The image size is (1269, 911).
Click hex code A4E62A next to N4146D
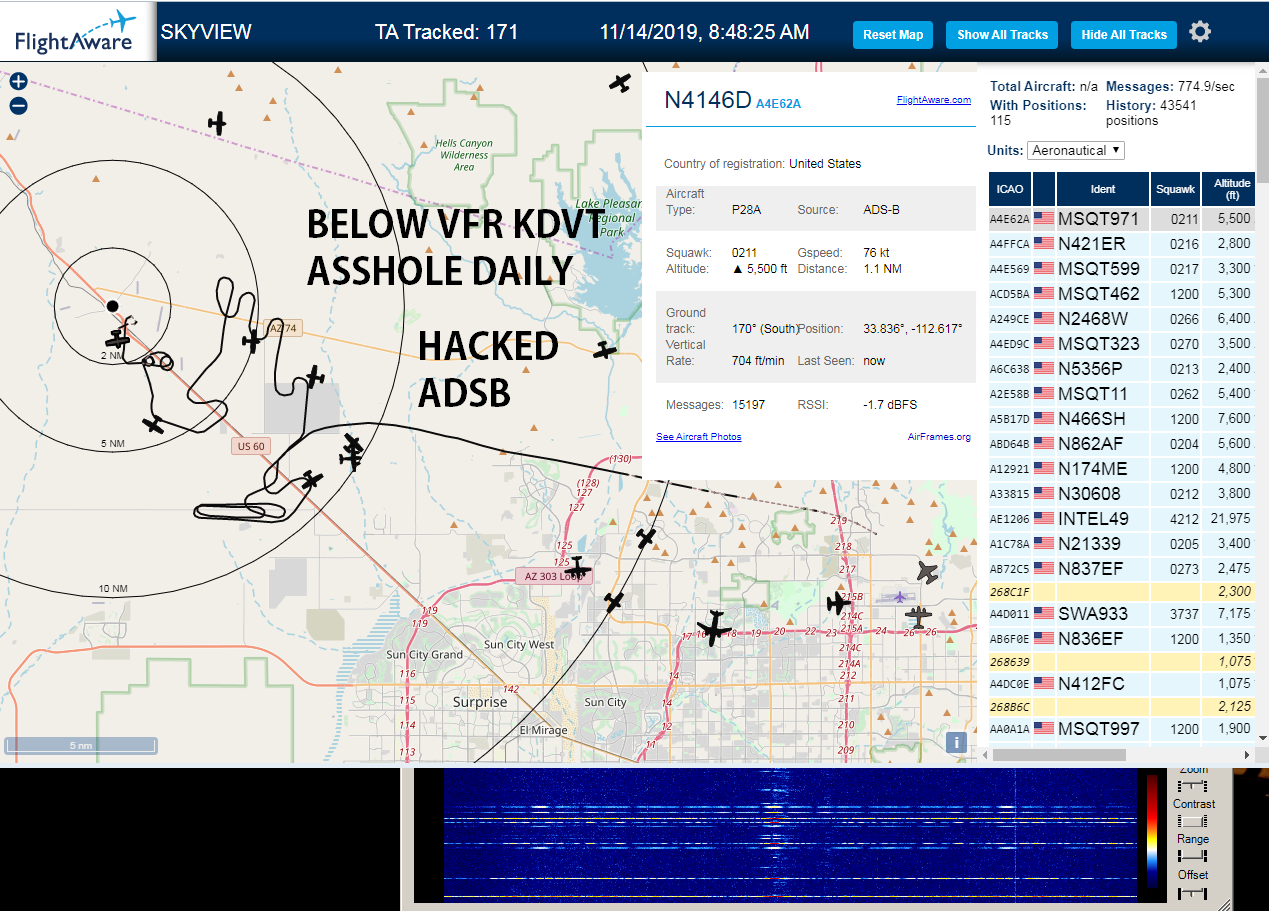778,103
